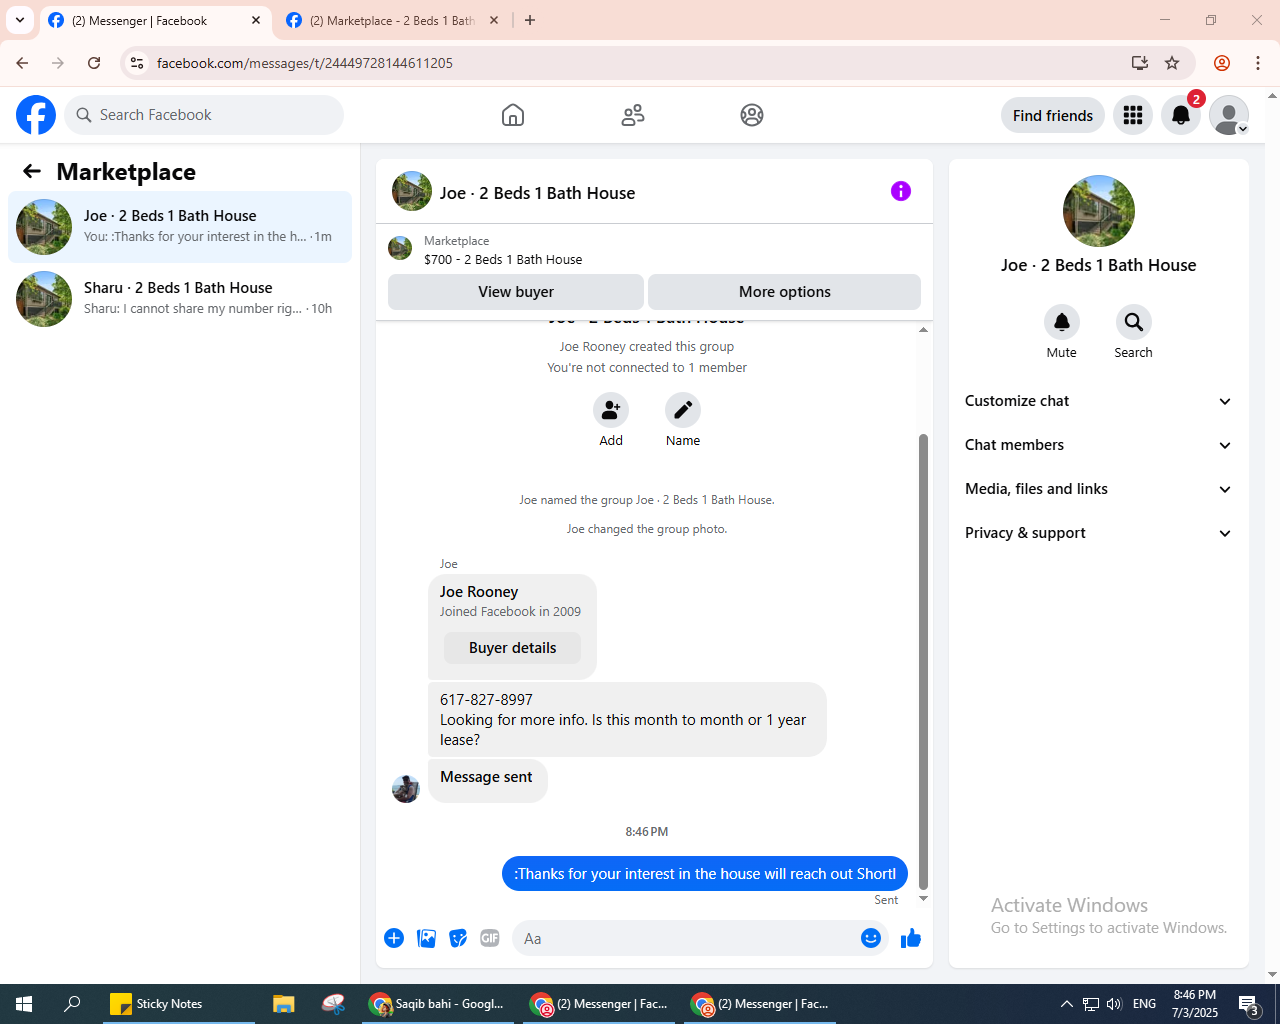Open the Facebook logo home link

(36, 115)
